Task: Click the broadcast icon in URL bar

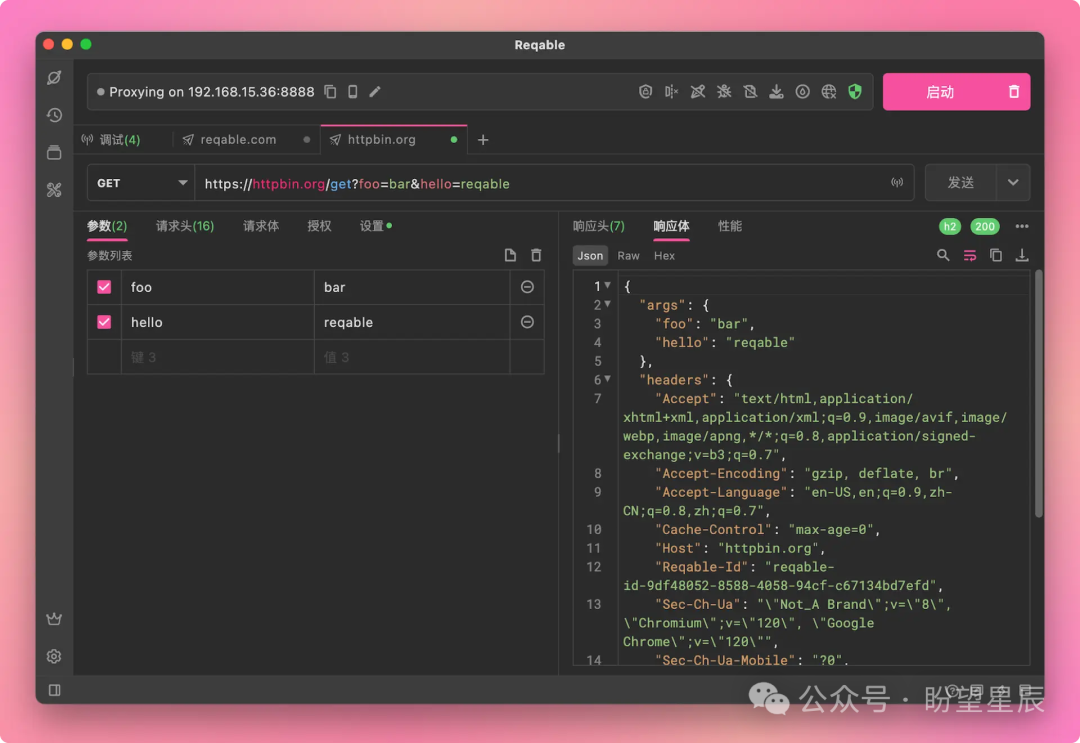Action: [897, 182]
